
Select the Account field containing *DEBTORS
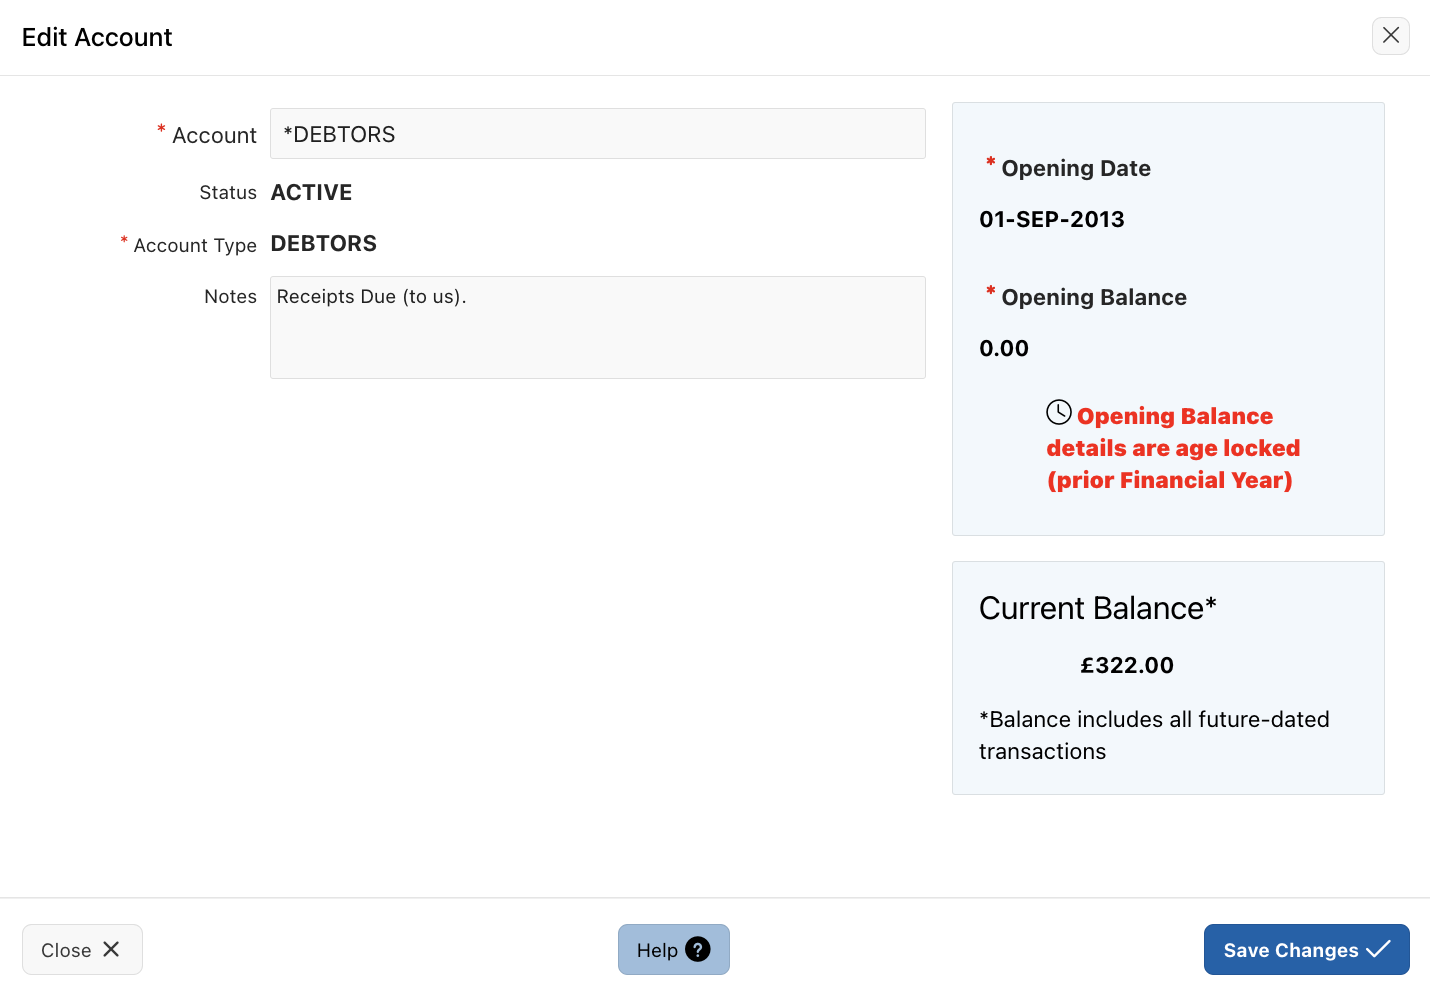tap(597, 133)
